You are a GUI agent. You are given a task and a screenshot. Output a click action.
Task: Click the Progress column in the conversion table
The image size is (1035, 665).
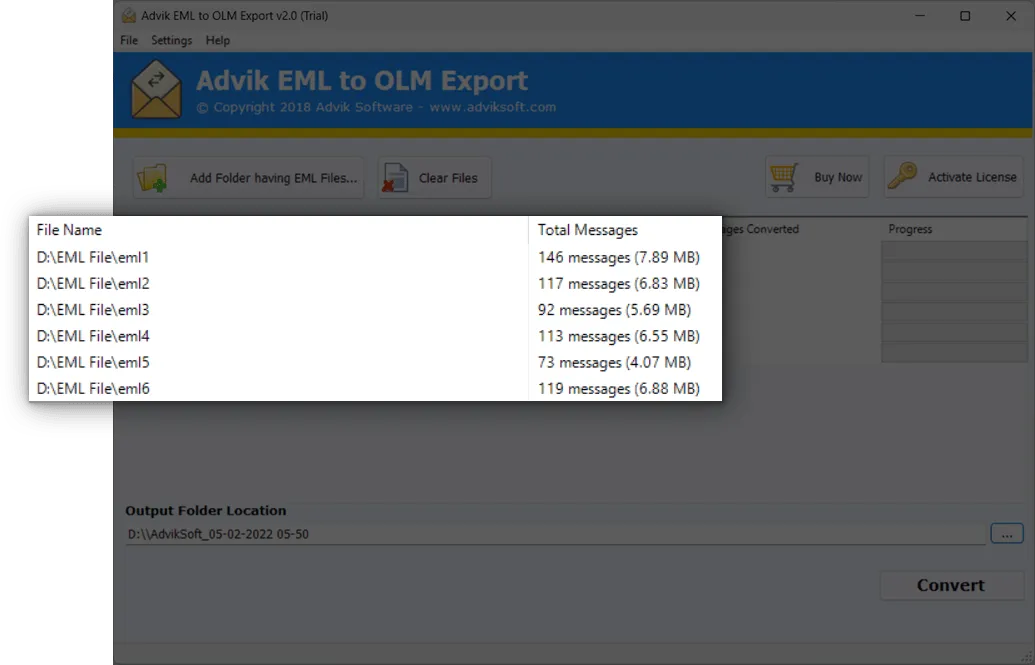coord(909,229)
